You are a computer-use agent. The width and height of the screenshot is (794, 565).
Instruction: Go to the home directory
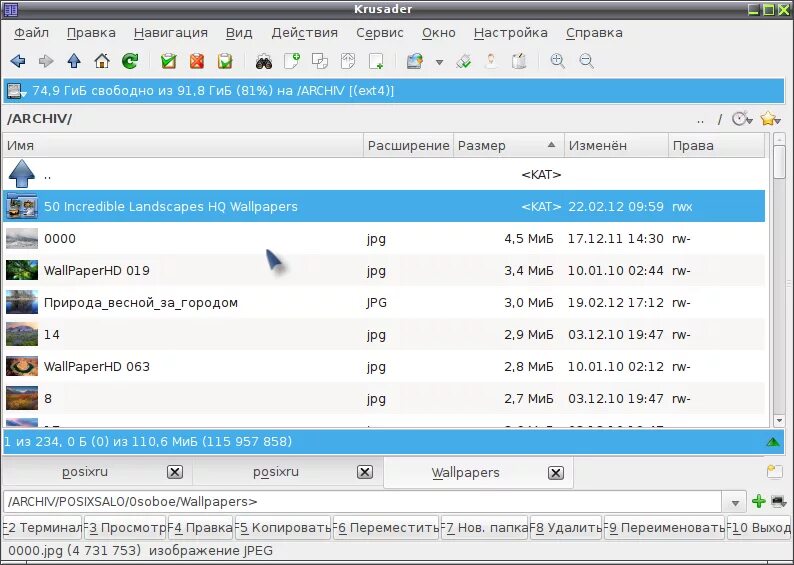click(x=102, y=61)
